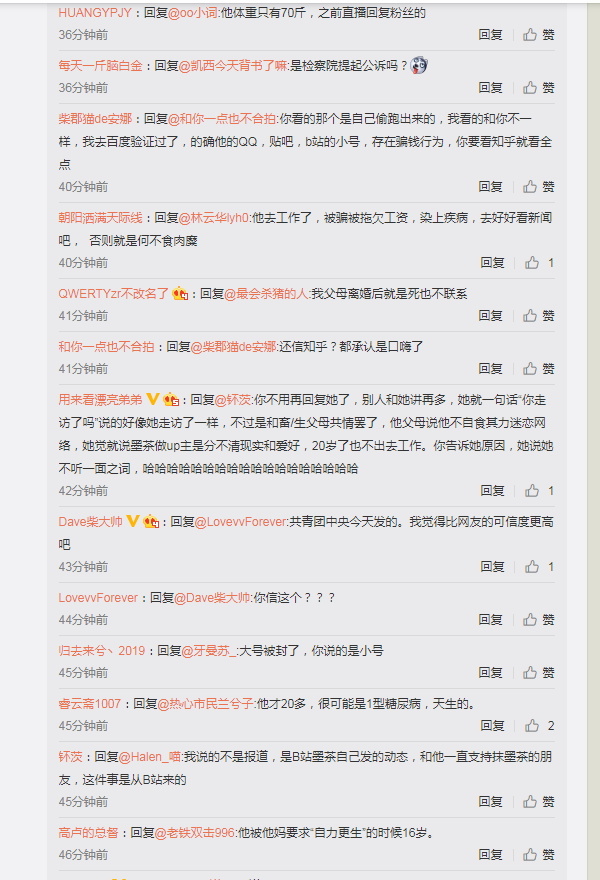Viewport: 600px width, 880px height.
Task: Click the membership badge next to QWERTYzr不改名了
Action: click(x=180, y=294)
